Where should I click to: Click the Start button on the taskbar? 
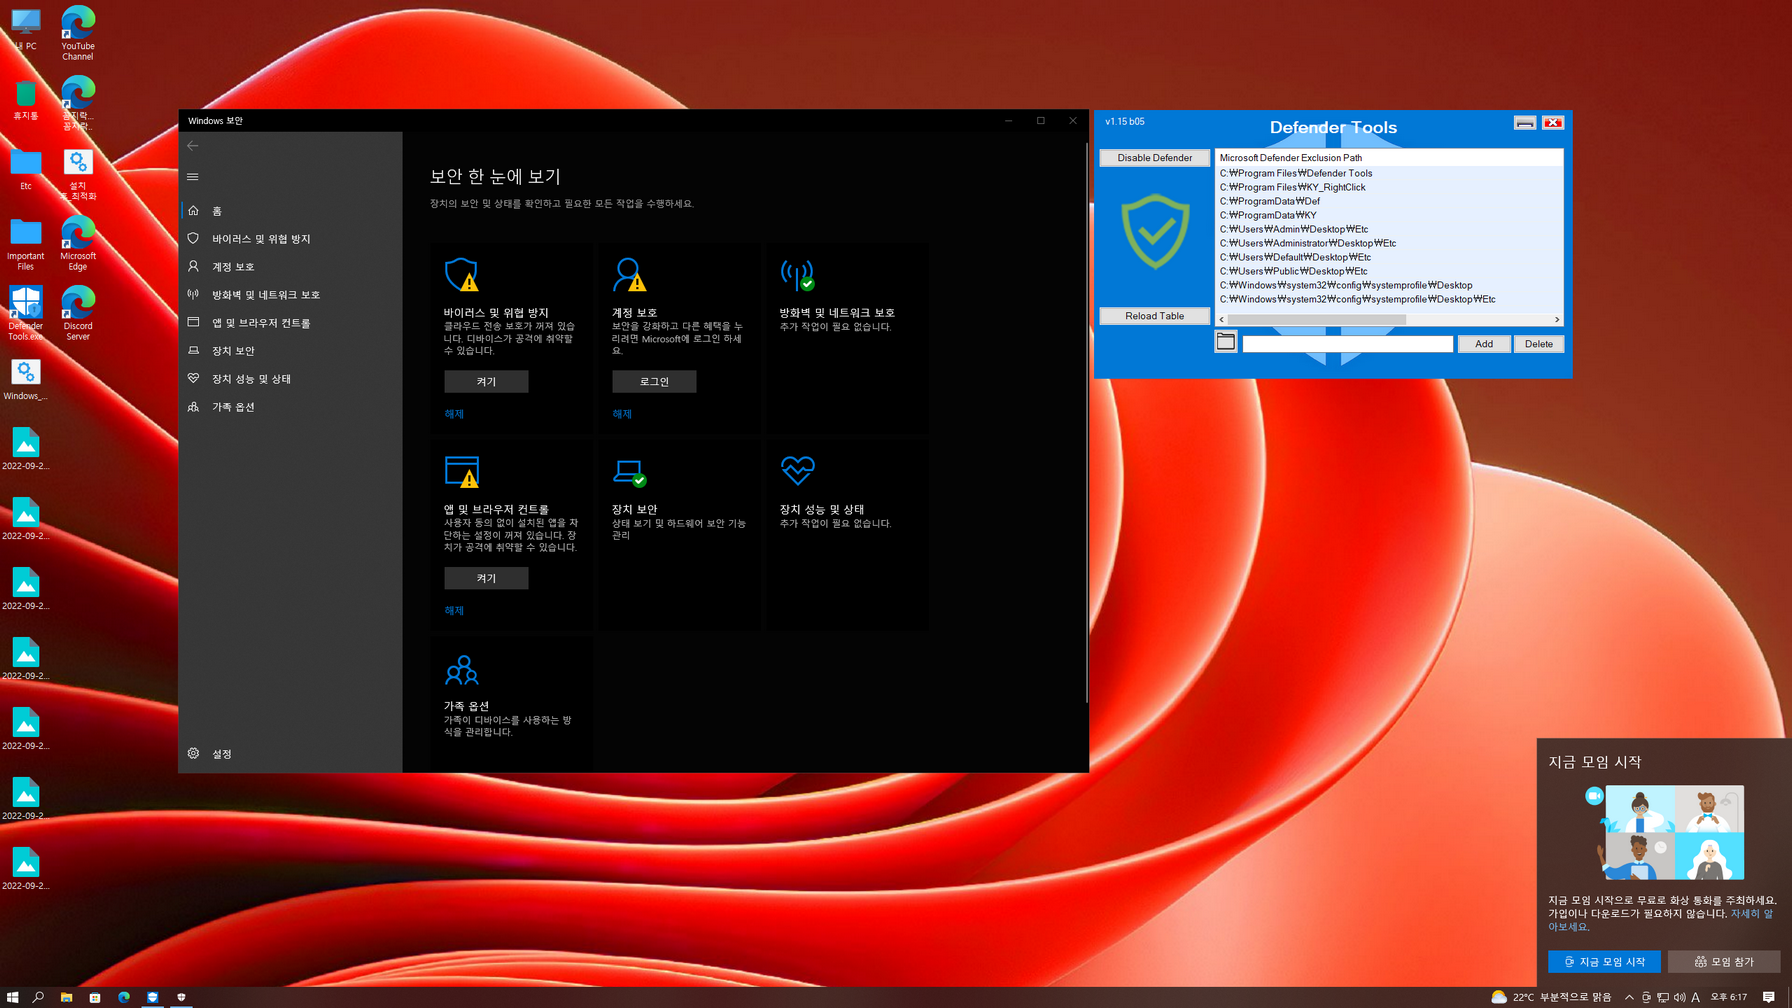pyautogui.click(x=12, y=997)
